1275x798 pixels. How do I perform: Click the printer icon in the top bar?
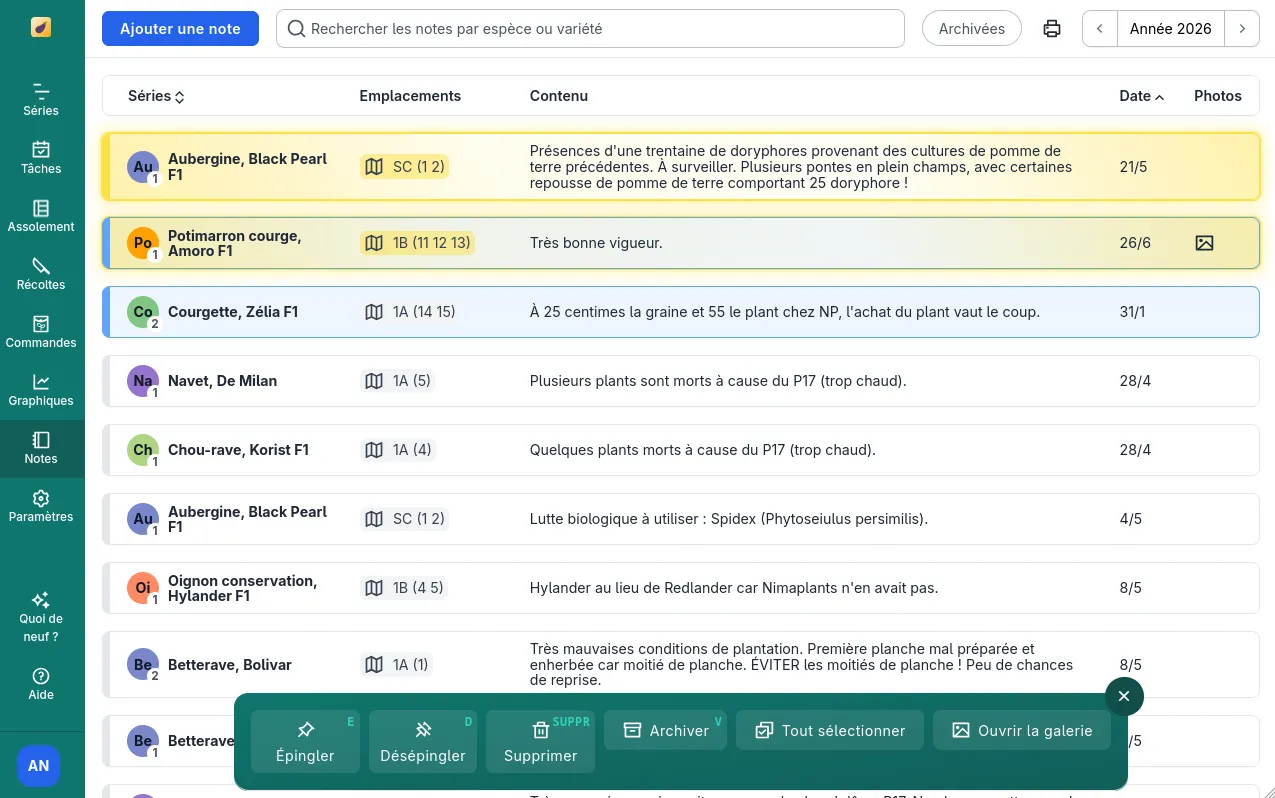pos(1052,29)
